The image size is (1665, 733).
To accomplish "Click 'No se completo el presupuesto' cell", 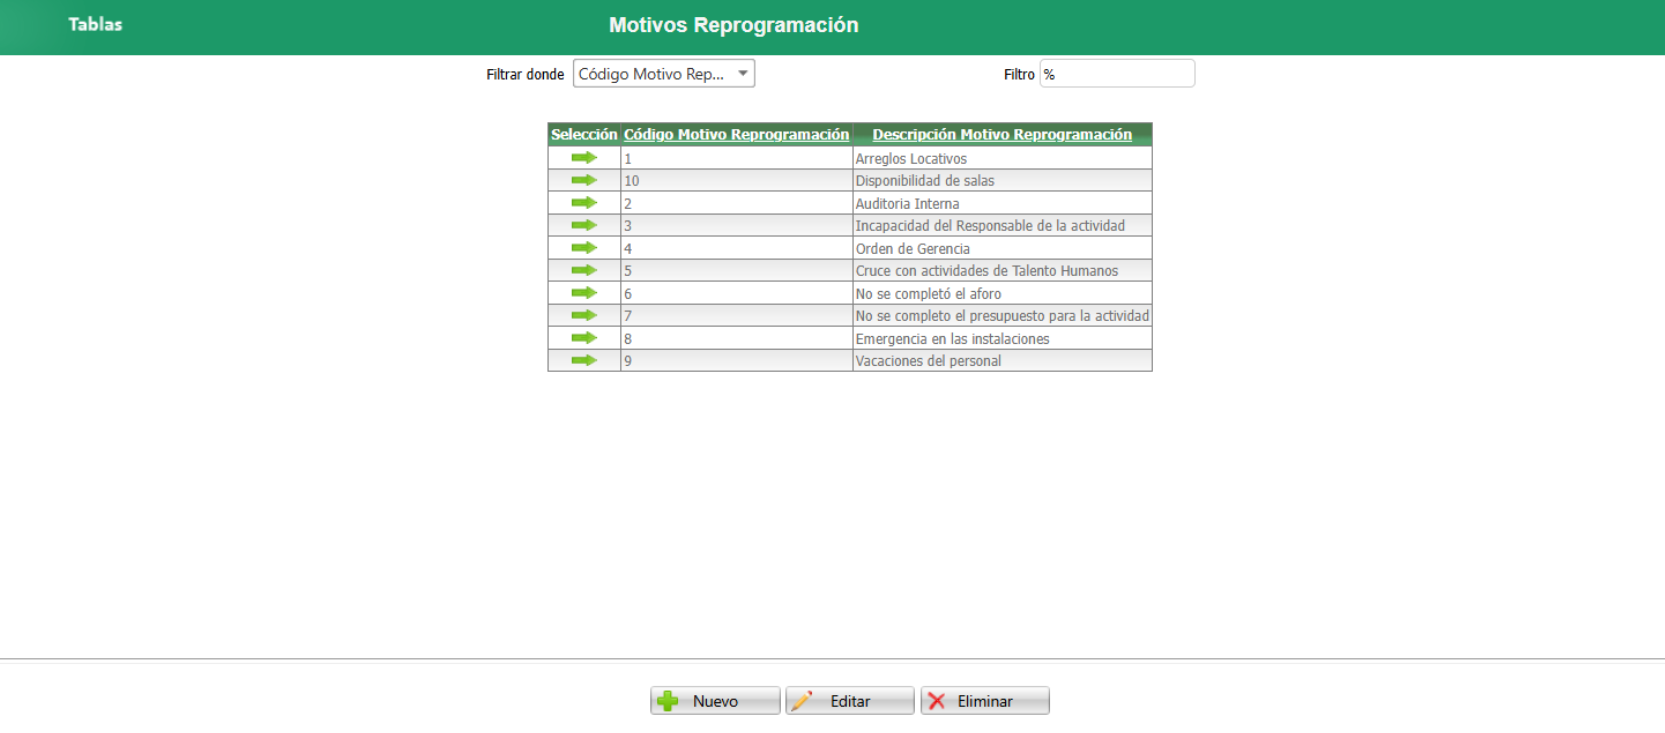I will [1002, 316].
